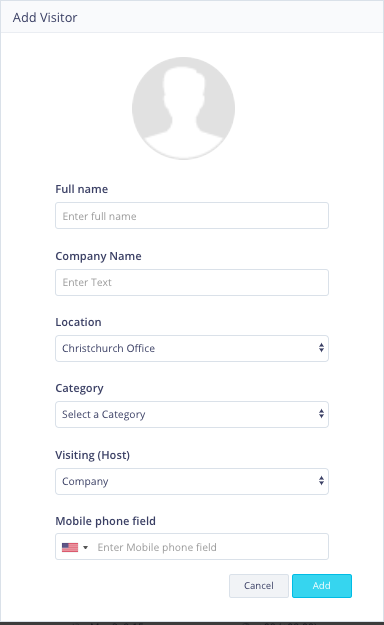Click the up-down arrows on the Visiting (Host) selector
Image resolution: width=384 pixels, height=625 pixels.
tap(321, 481)
